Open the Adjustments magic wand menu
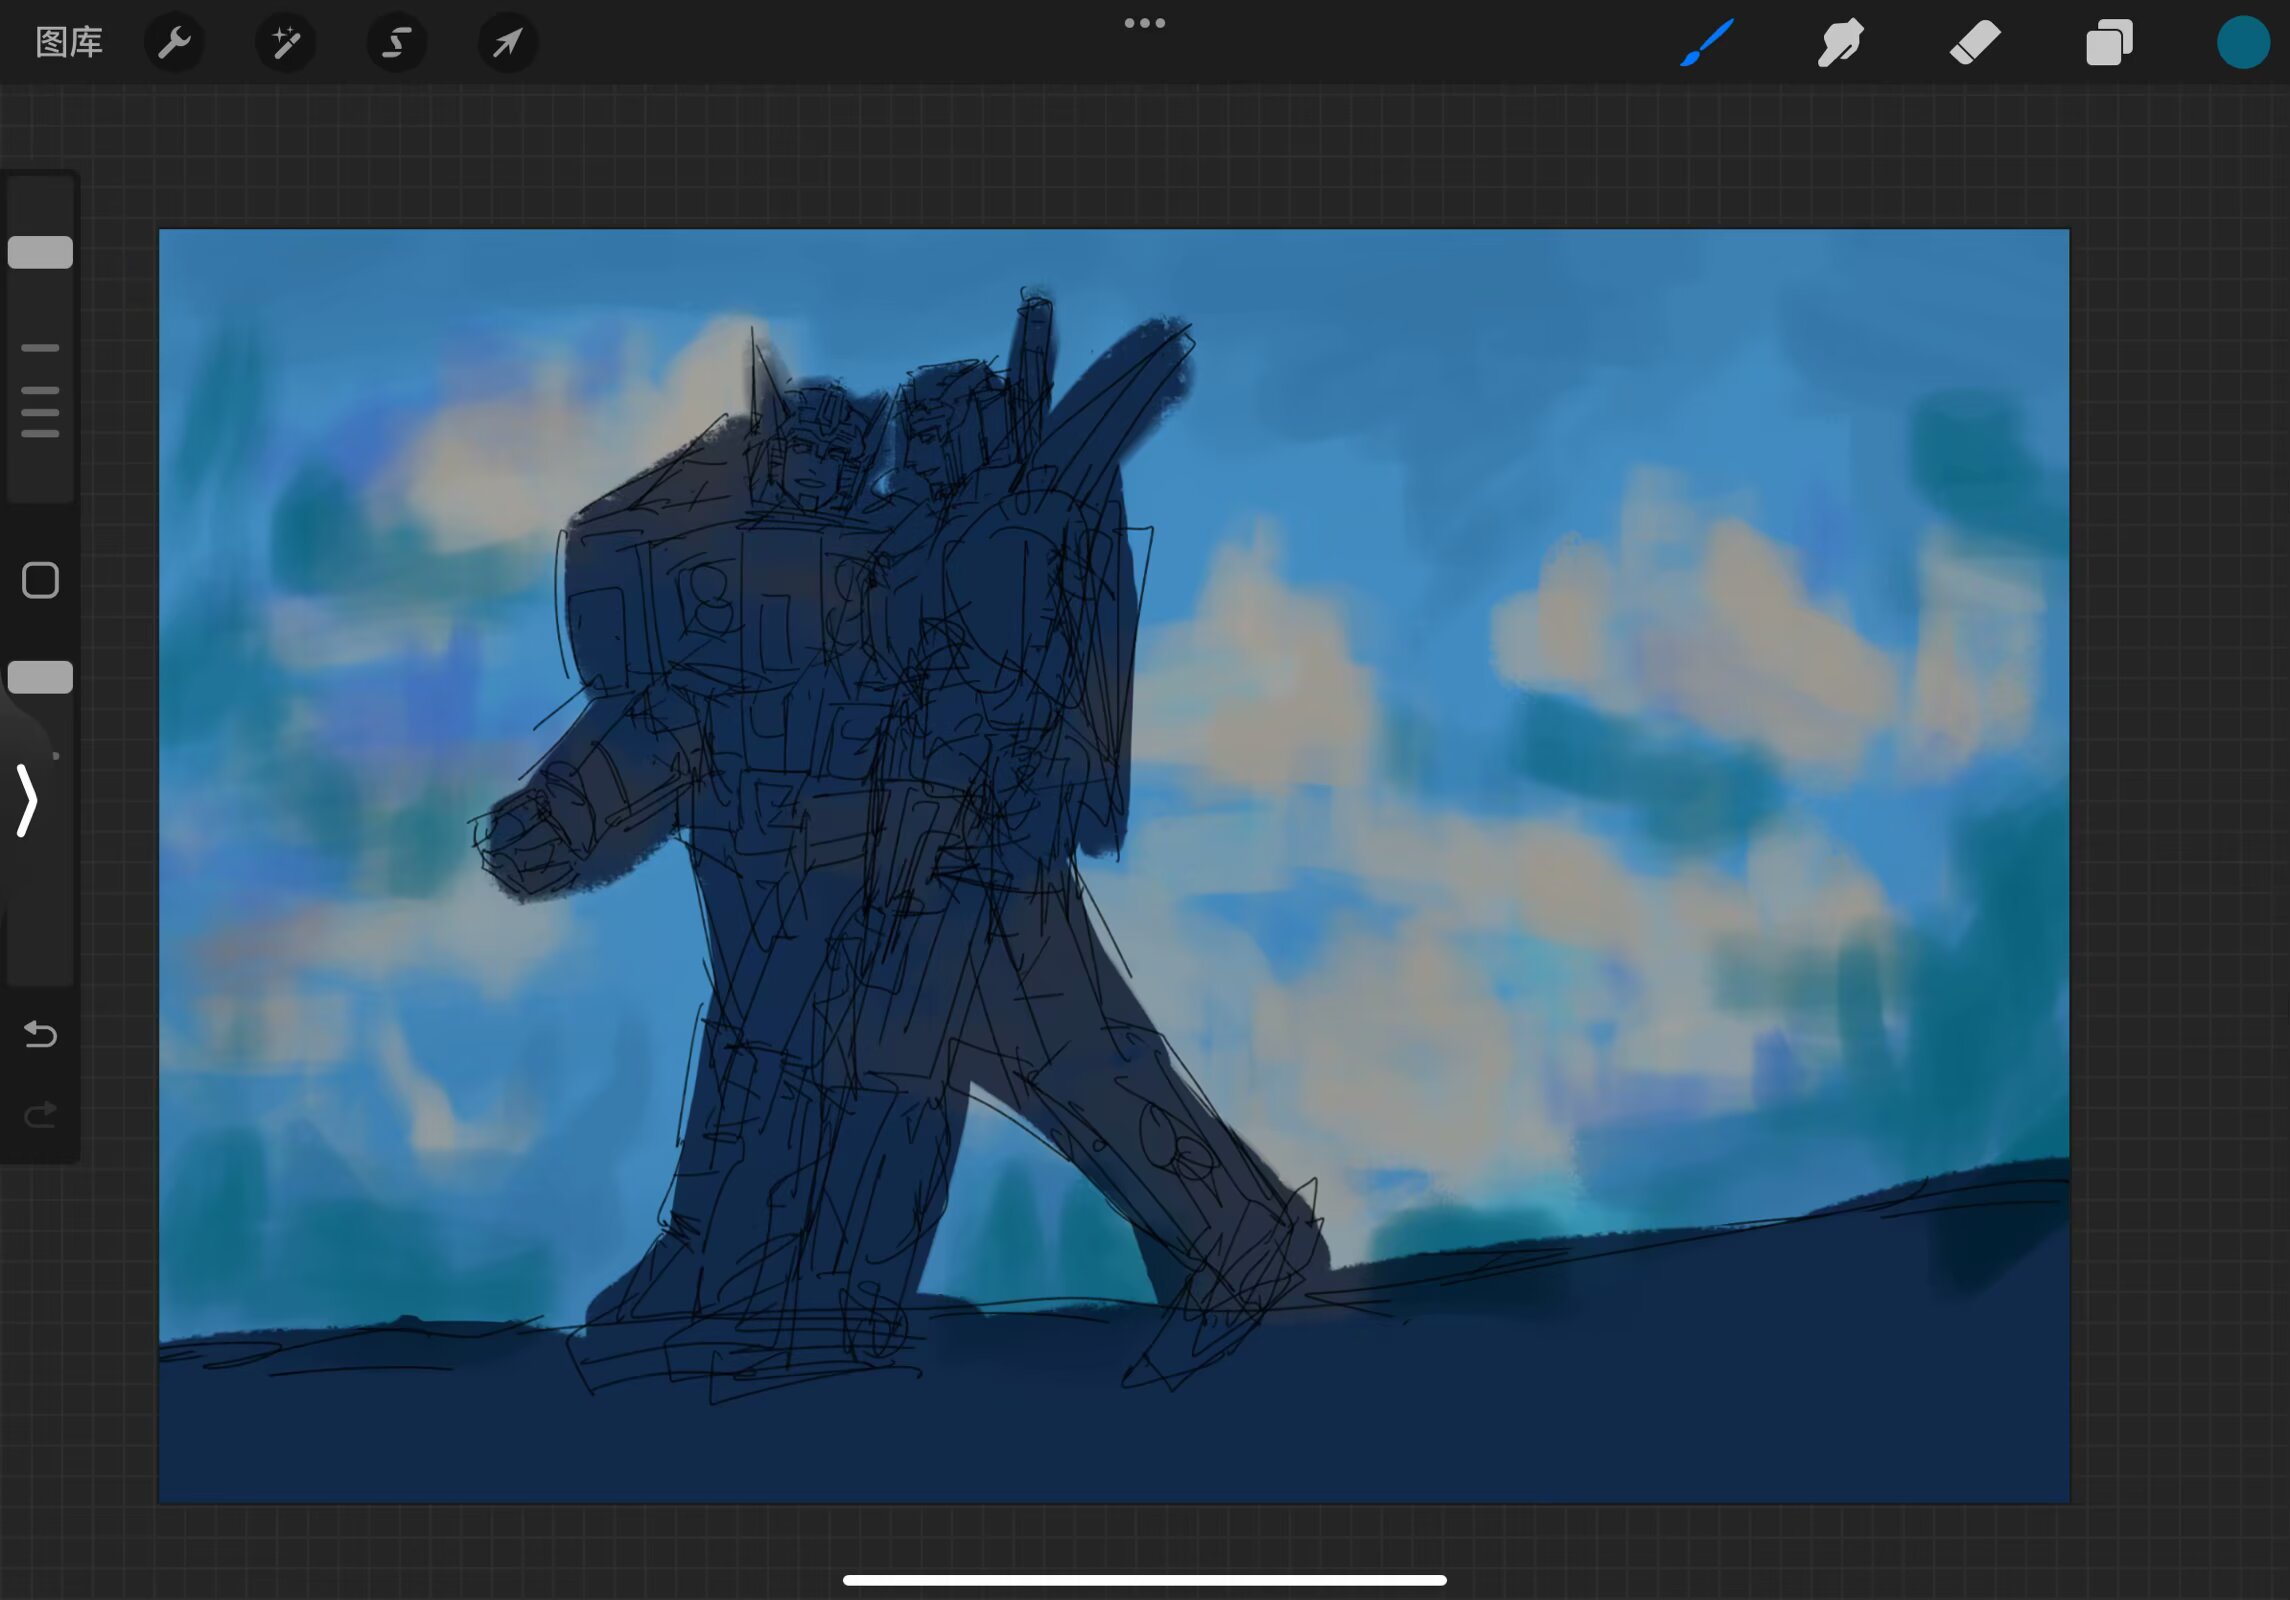This screenshot has height=1600, width=2290. tap(286, 42)
